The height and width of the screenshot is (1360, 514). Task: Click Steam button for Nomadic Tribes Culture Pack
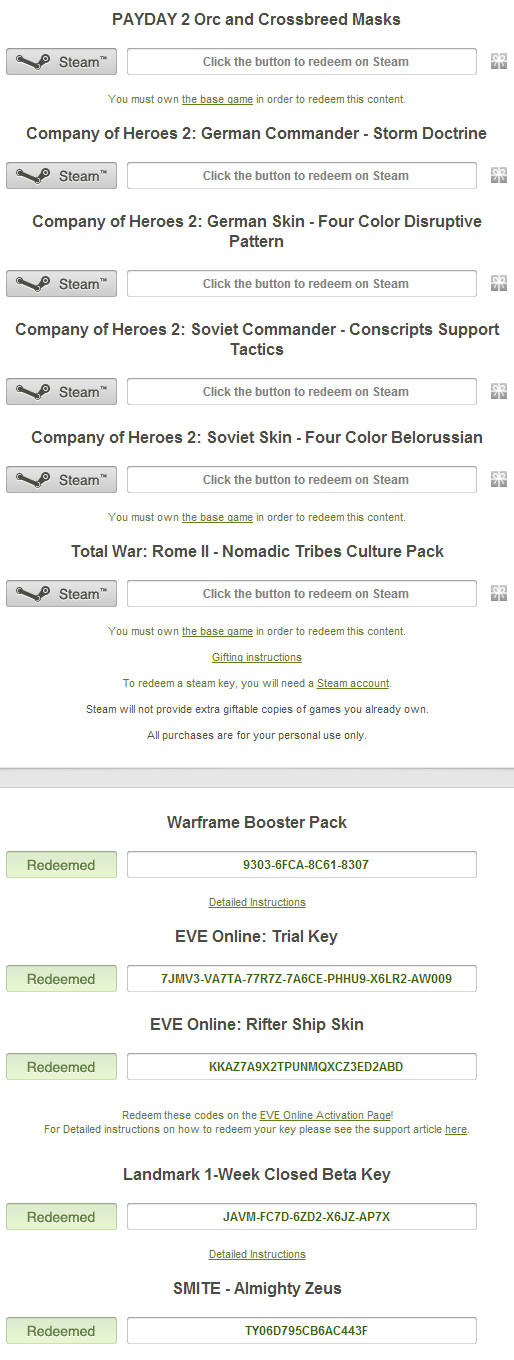(62, 594)
